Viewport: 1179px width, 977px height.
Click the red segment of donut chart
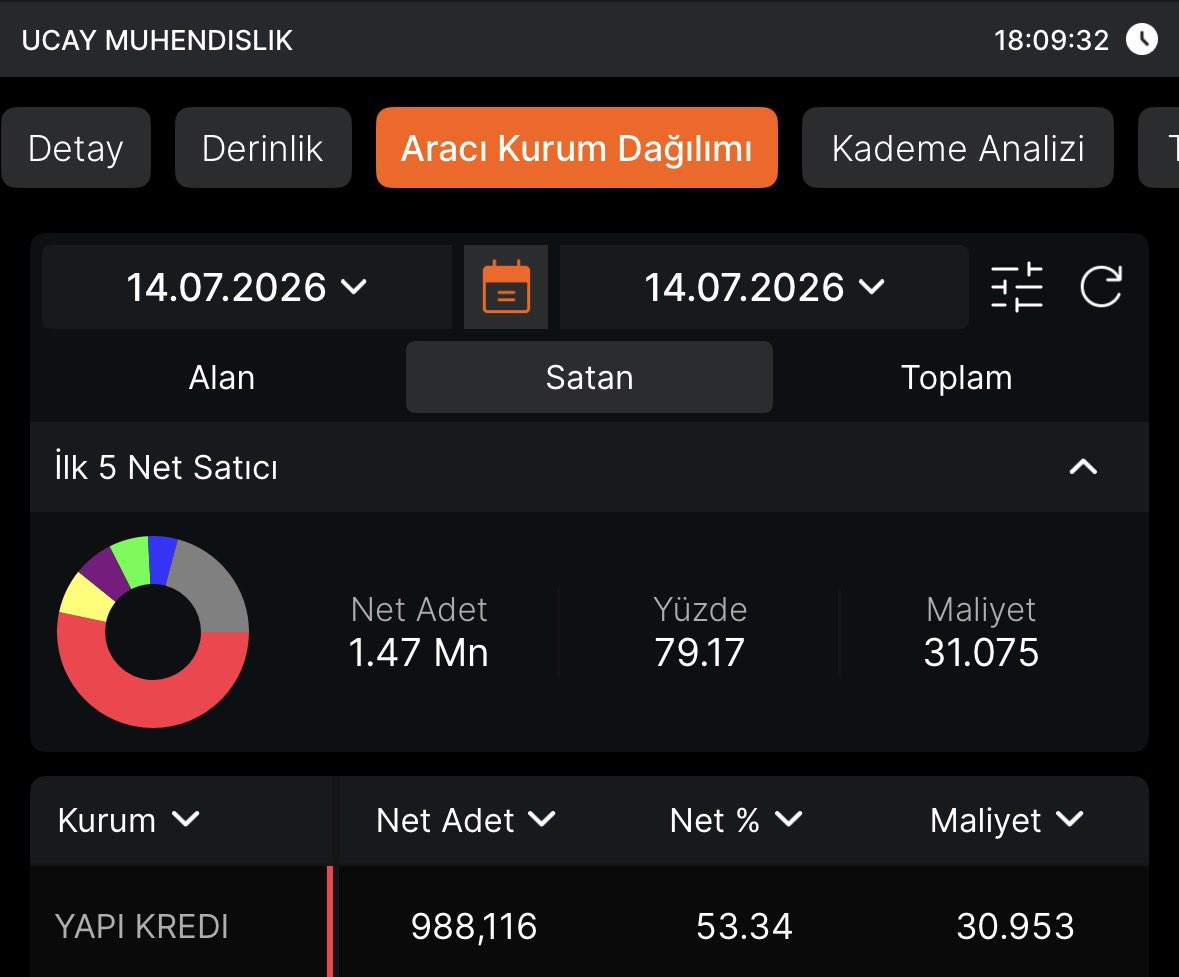[x=153, y=703]
